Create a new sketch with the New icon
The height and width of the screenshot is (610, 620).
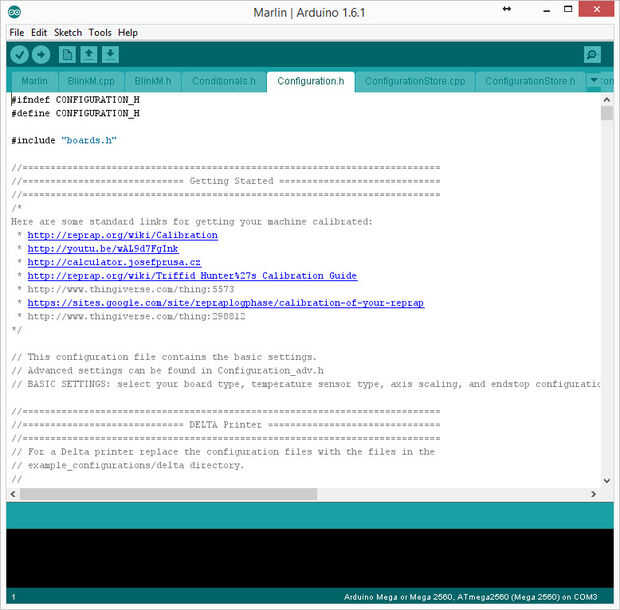coord(67,55)
